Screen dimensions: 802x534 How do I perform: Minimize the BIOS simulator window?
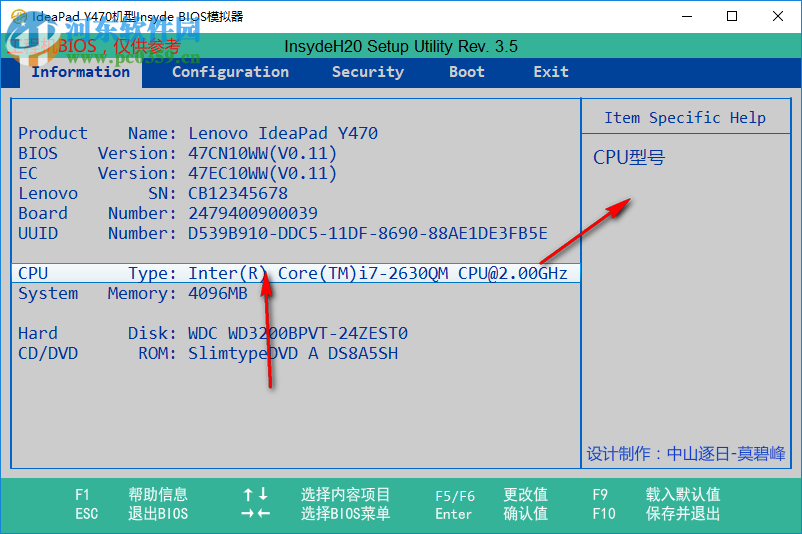(x=687, y=16)
